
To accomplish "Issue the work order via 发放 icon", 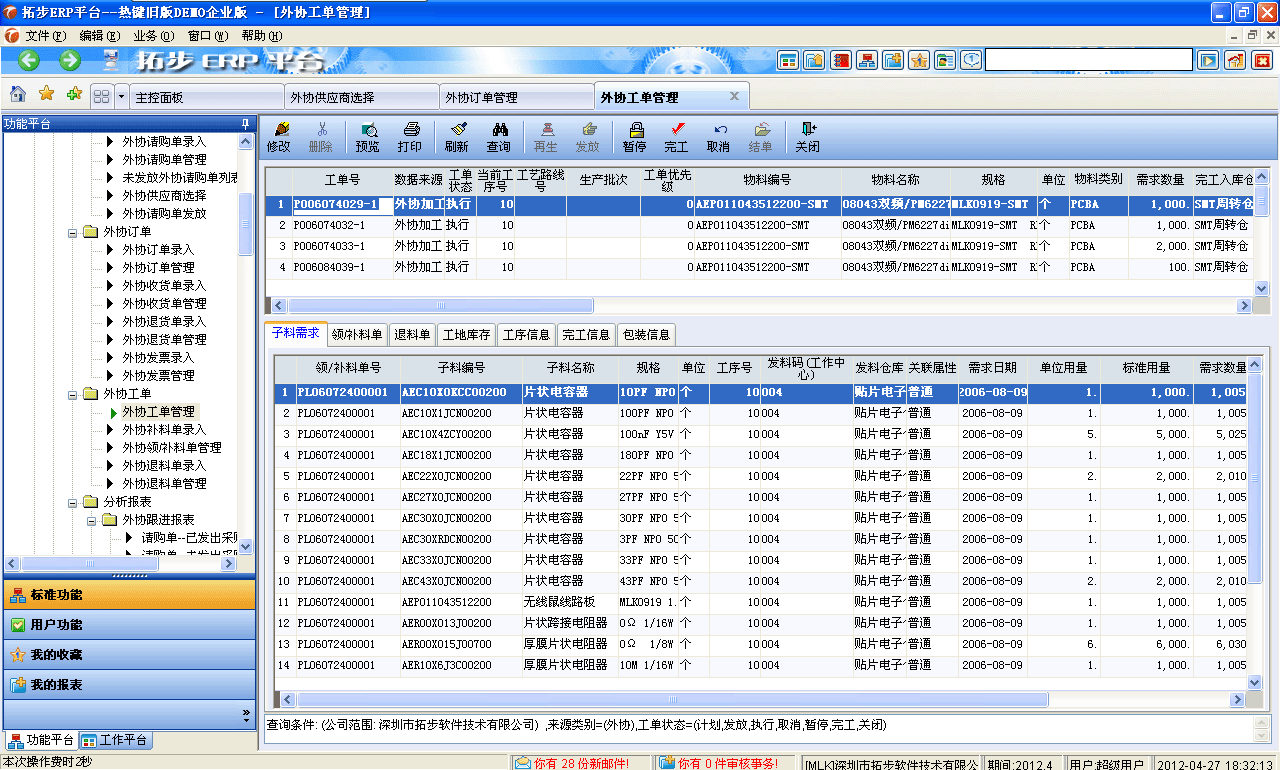I will [588, 135].
